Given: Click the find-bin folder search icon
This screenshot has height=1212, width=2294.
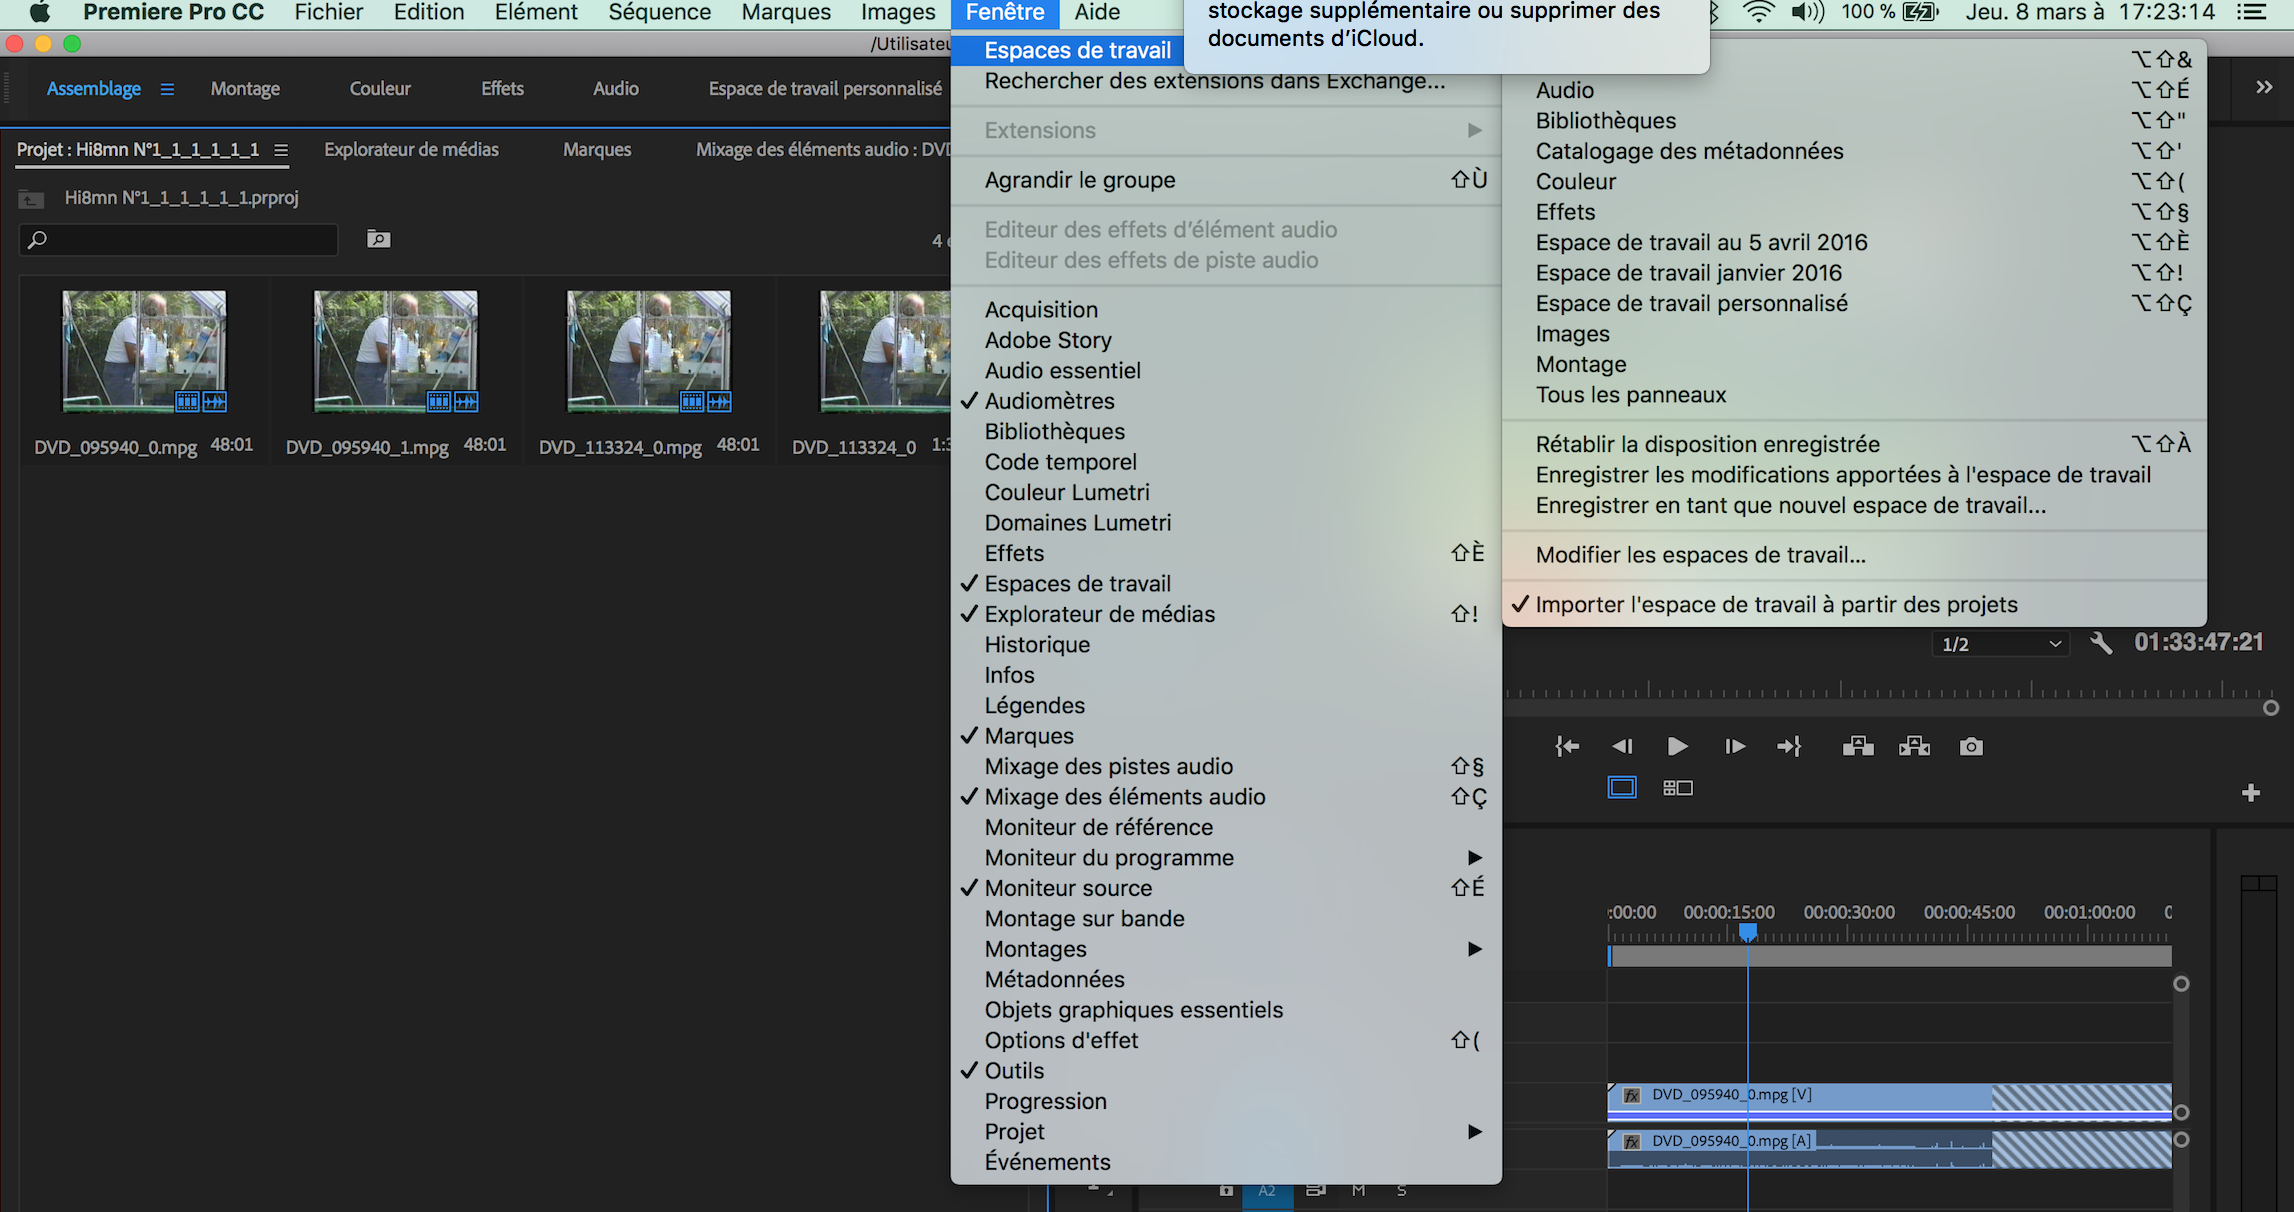Looking at the screenshot, I should [378, 239].
